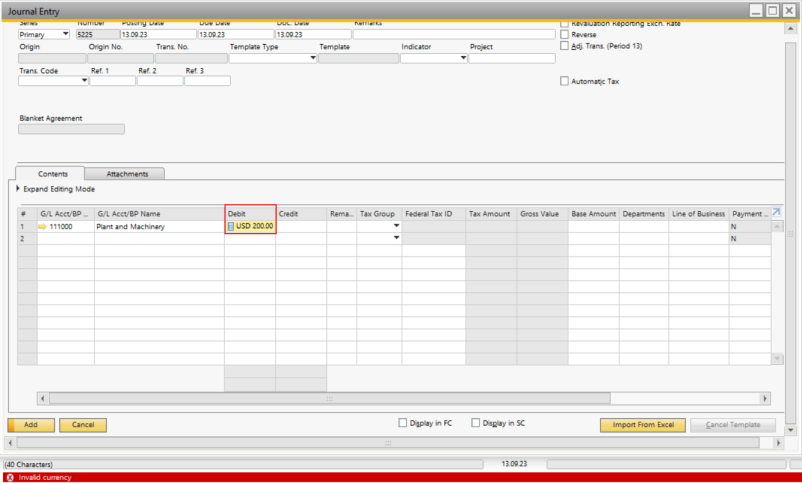Screen dimensions: 802x483
Task: Open form settings via grid corner arrow icon
Action: pos(776,212)
